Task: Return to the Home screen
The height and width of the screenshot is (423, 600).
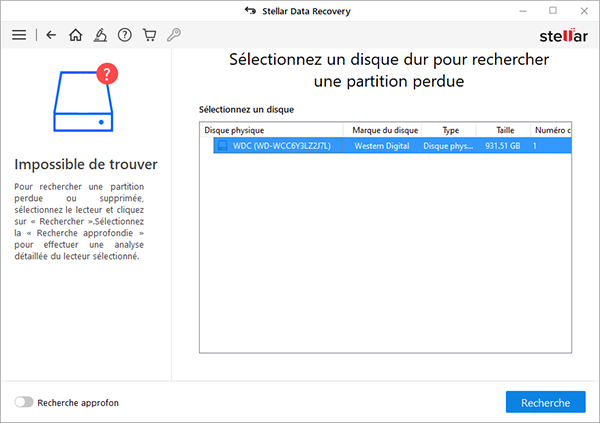Action: click(x=76, y=35)
